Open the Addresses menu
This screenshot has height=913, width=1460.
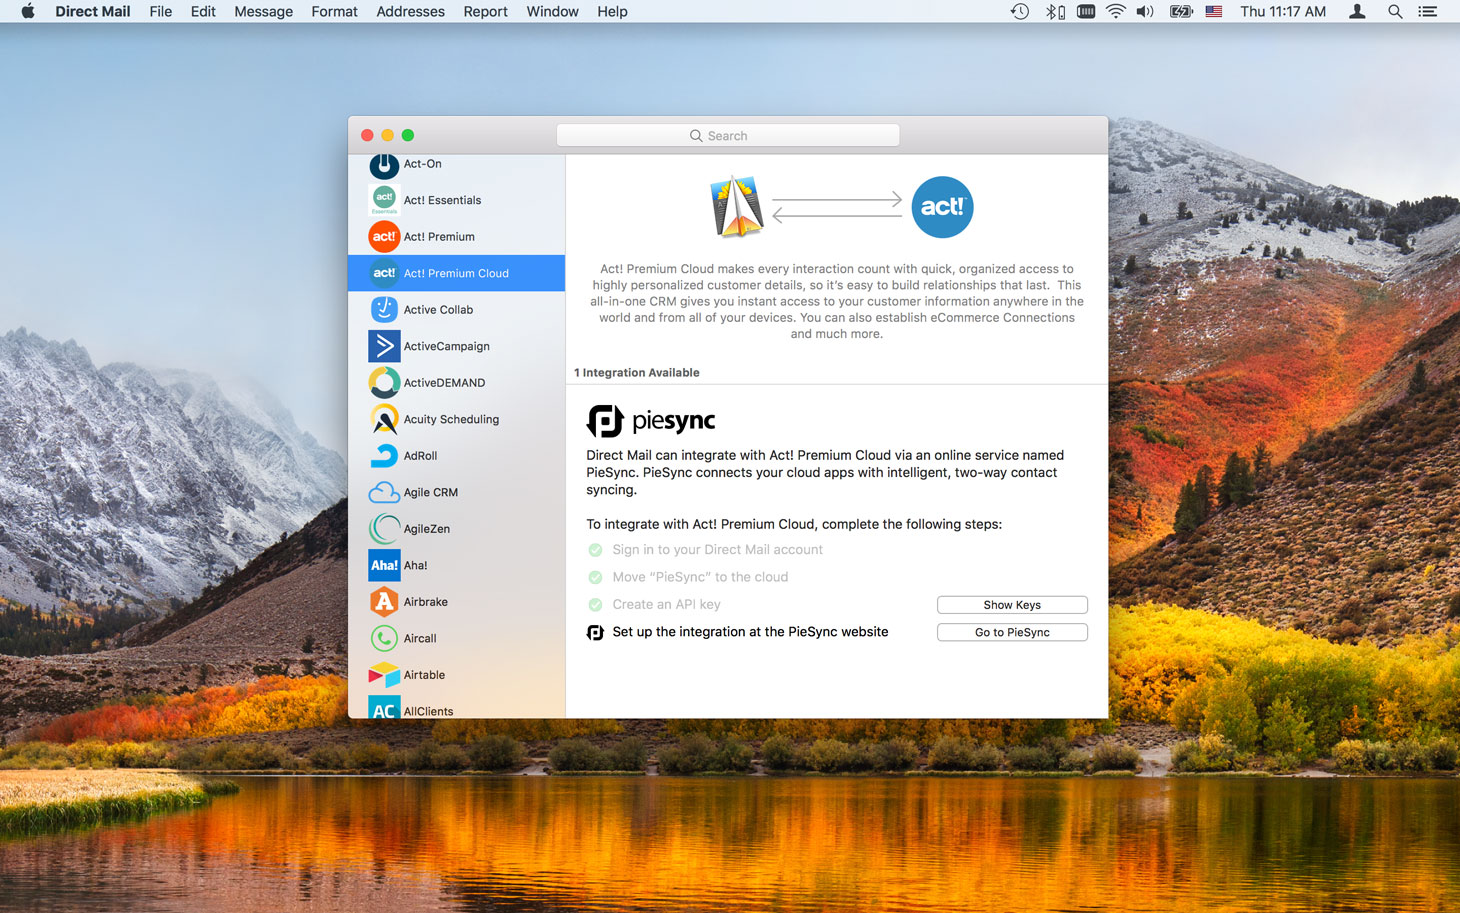tap(410, 12)
